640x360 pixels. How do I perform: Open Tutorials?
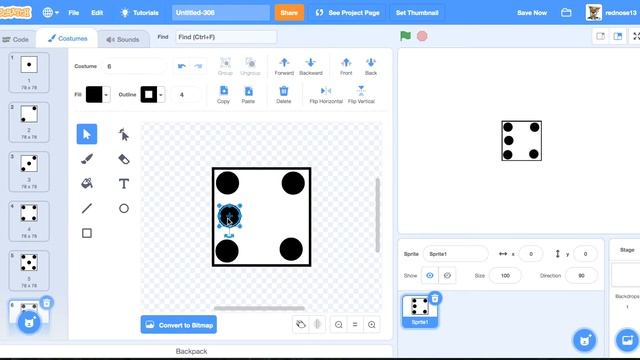[x=140, y=13]
